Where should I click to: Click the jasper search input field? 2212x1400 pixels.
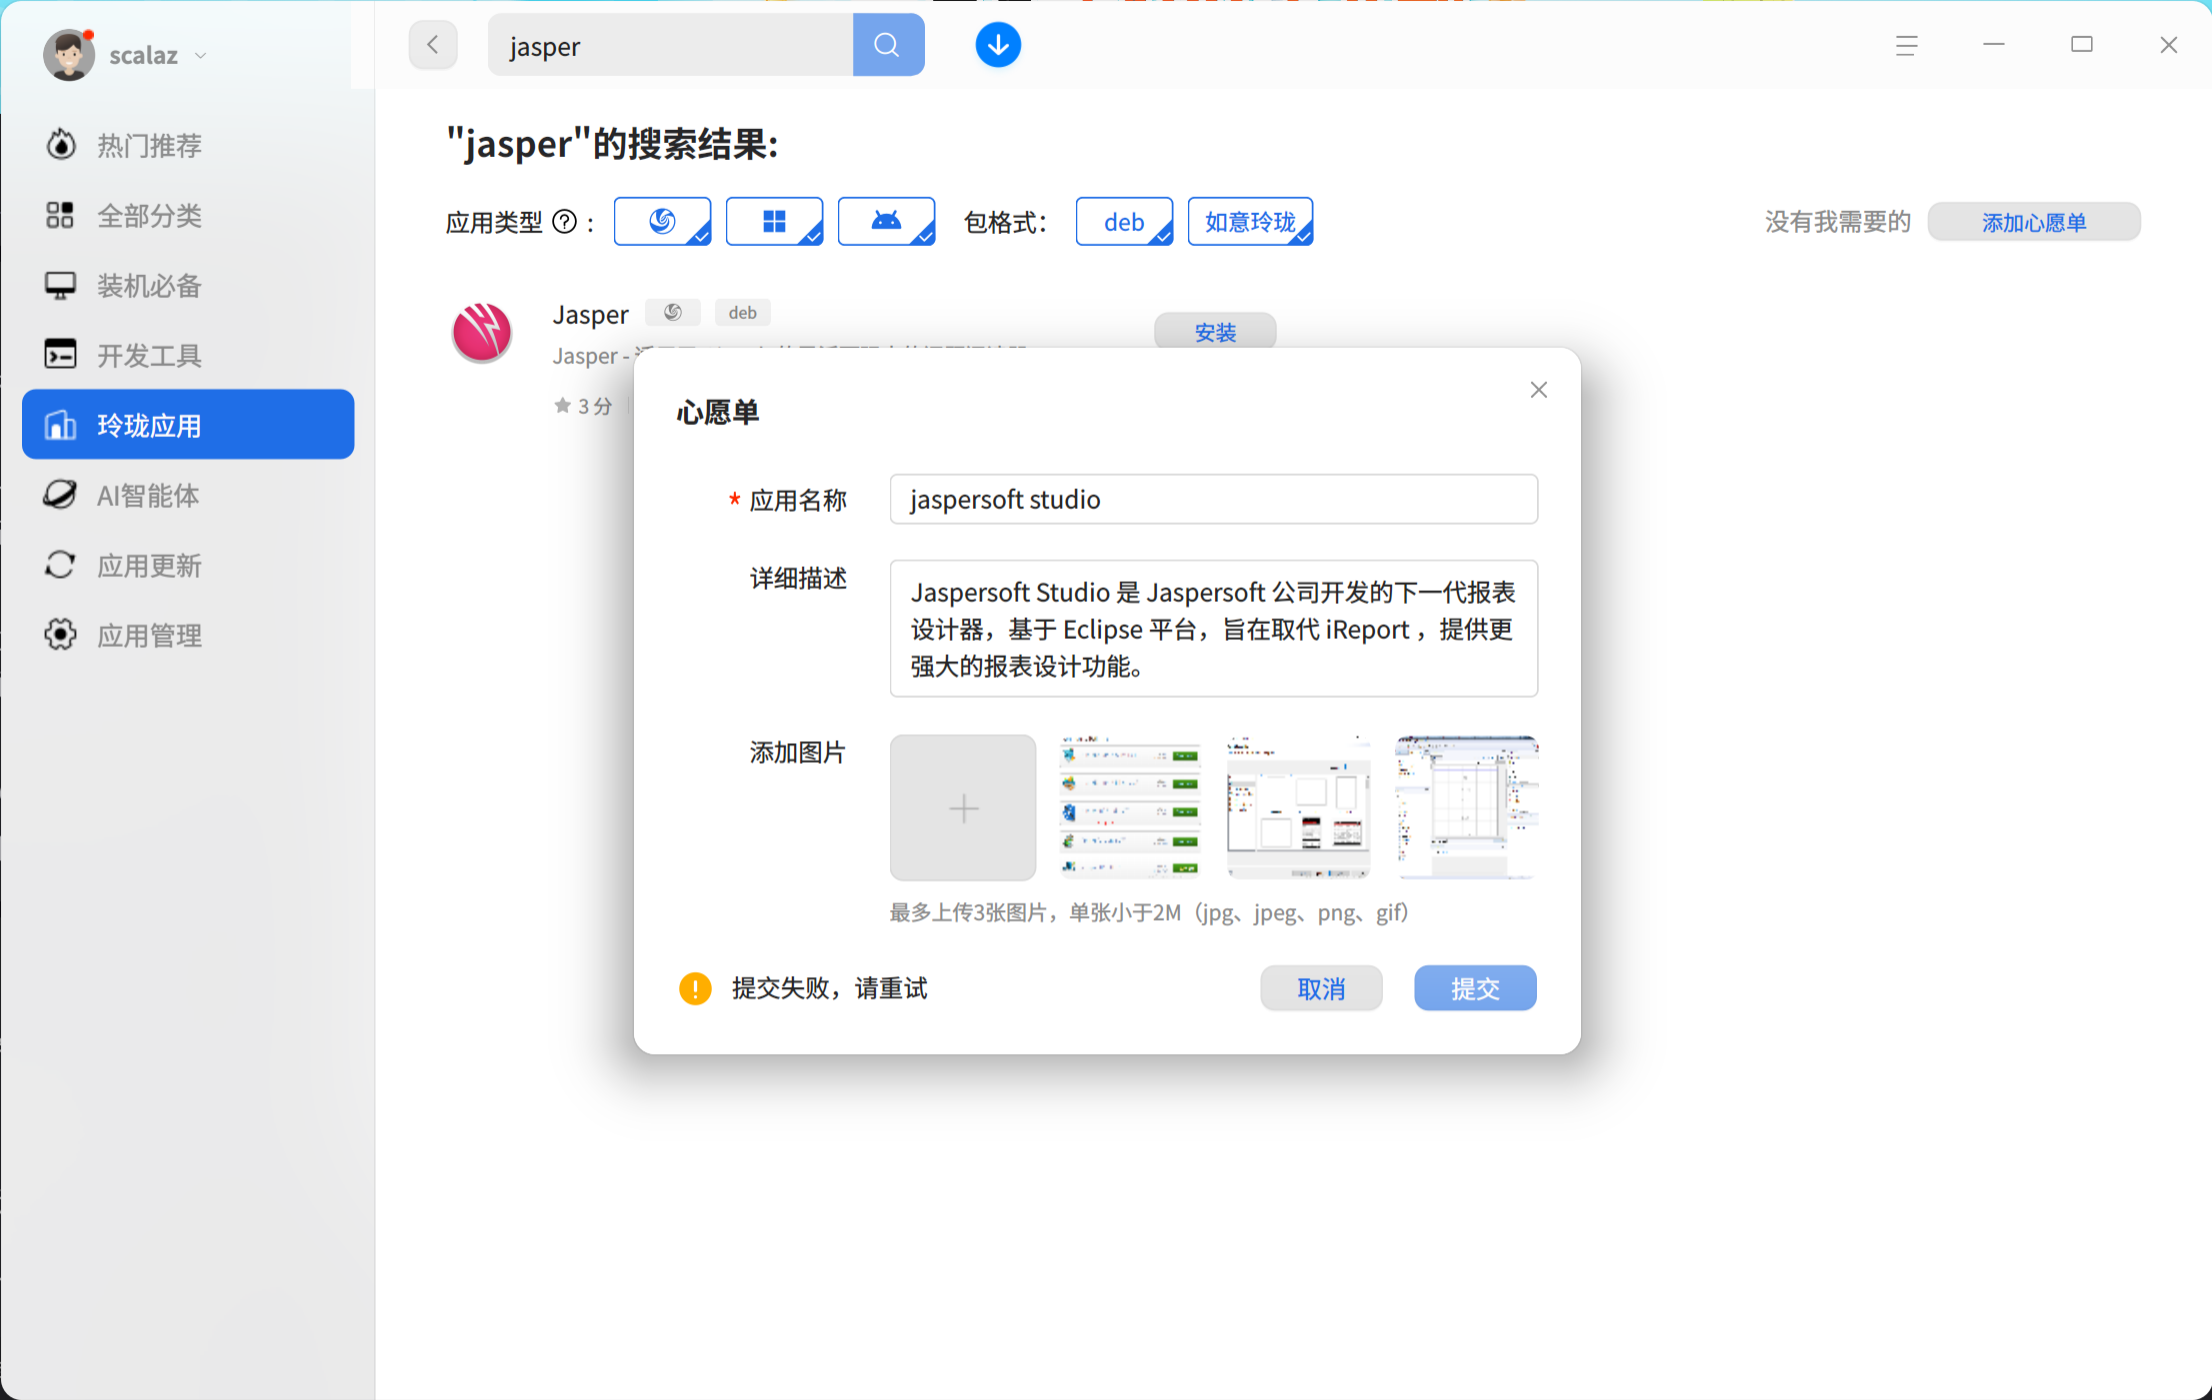[670, 46]
